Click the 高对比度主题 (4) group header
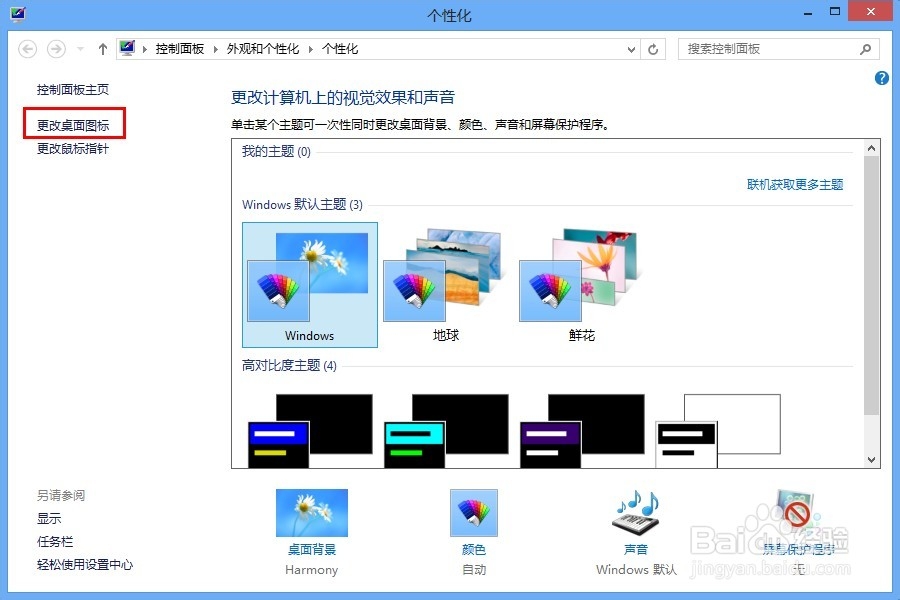Image resolution: width=900 pixels, height=600 pixels. pyautogui.click(x=289, y=365)
